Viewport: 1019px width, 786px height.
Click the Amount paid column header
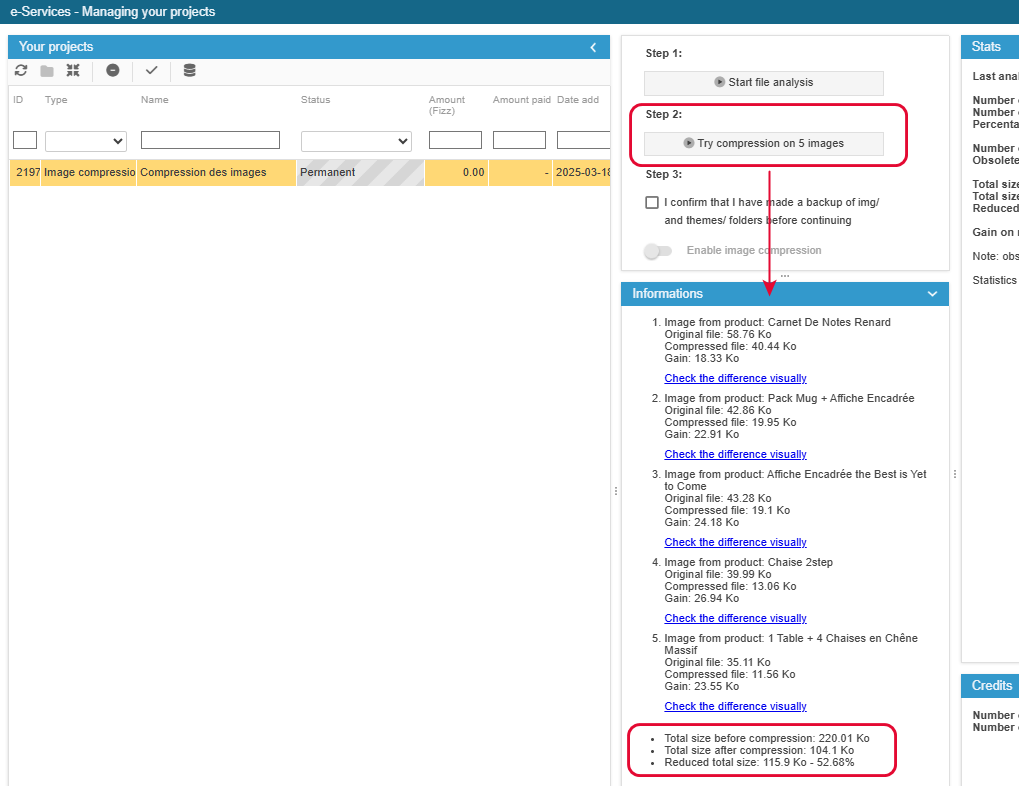coord(521,99)
